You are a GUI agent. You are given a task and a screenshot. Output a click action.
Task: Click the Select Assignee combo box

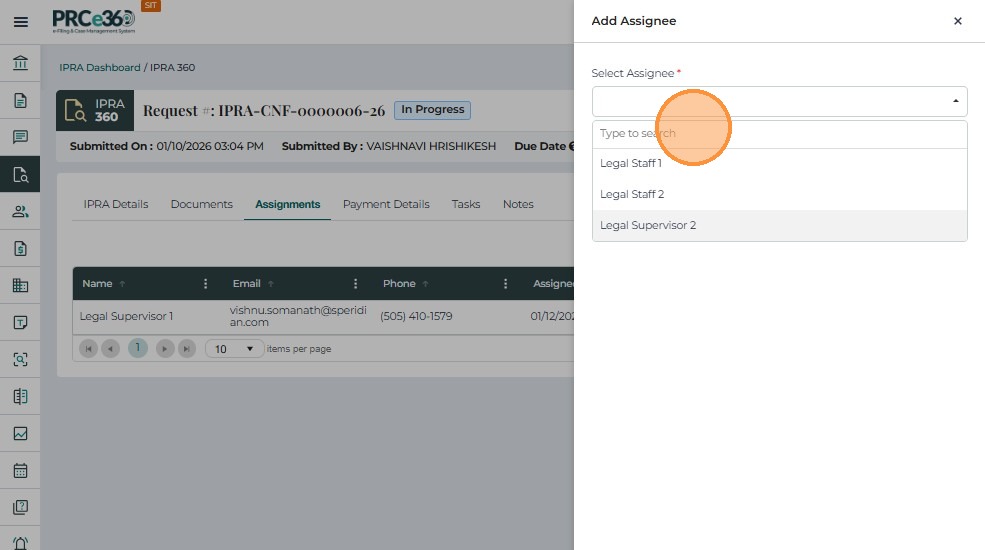780,101
